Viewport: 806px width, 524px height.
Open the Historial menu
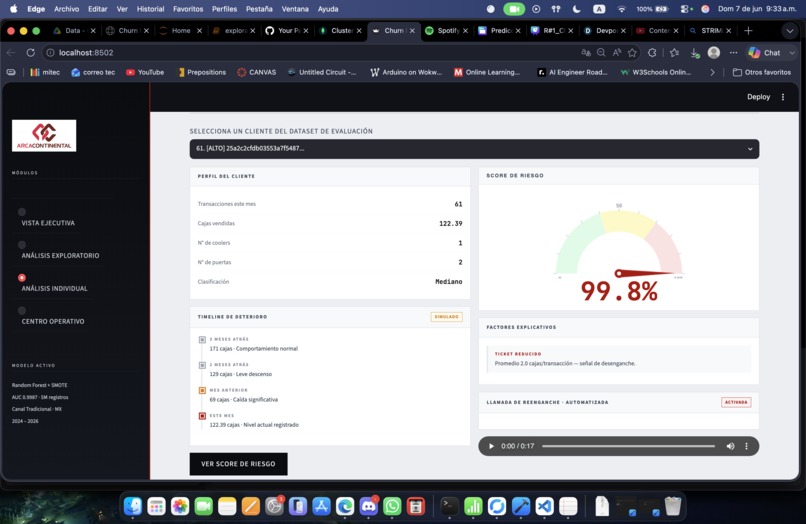tap(150, 9)
